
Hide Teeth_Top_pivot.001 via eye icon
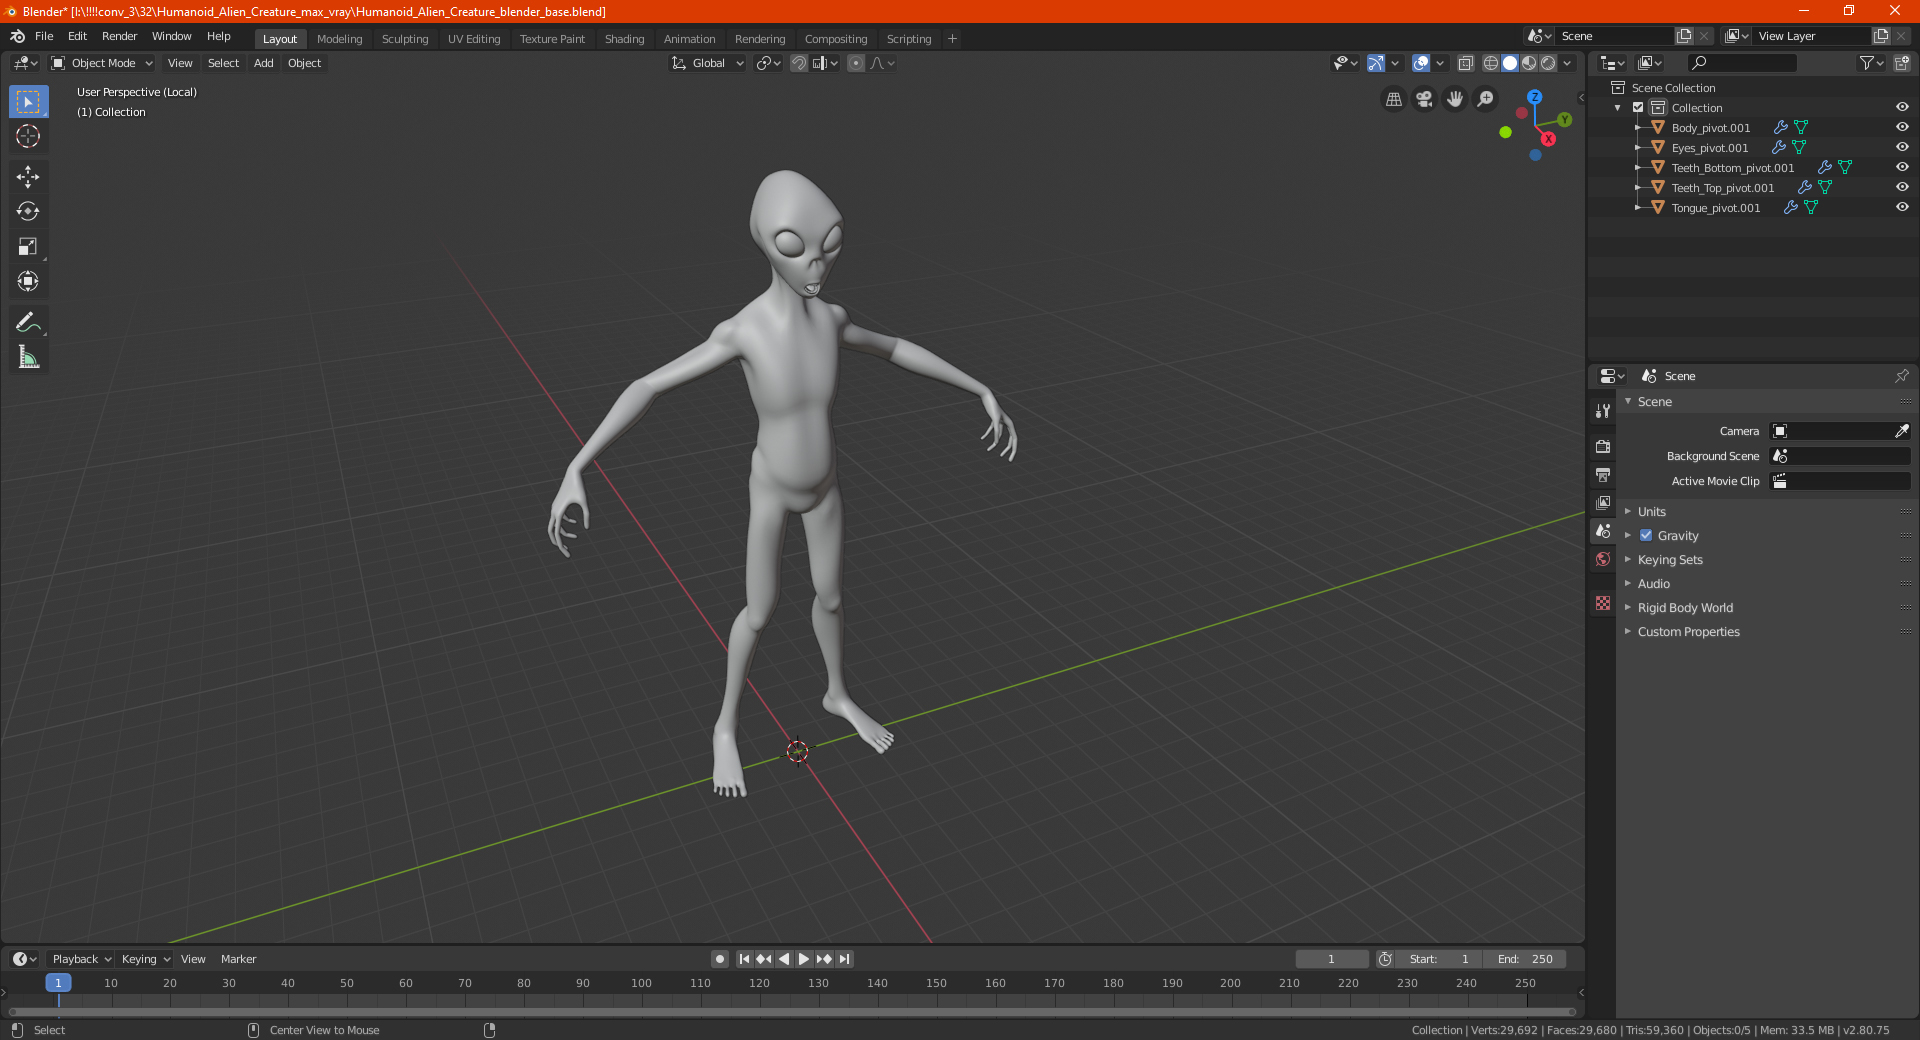point(1902,187)
